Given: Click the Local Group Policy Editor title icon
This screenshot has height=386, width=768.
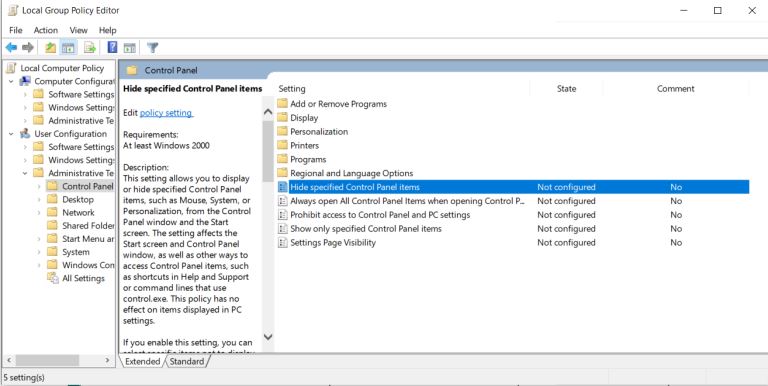Looking at the screenshot, I should [x=13, y=10].
